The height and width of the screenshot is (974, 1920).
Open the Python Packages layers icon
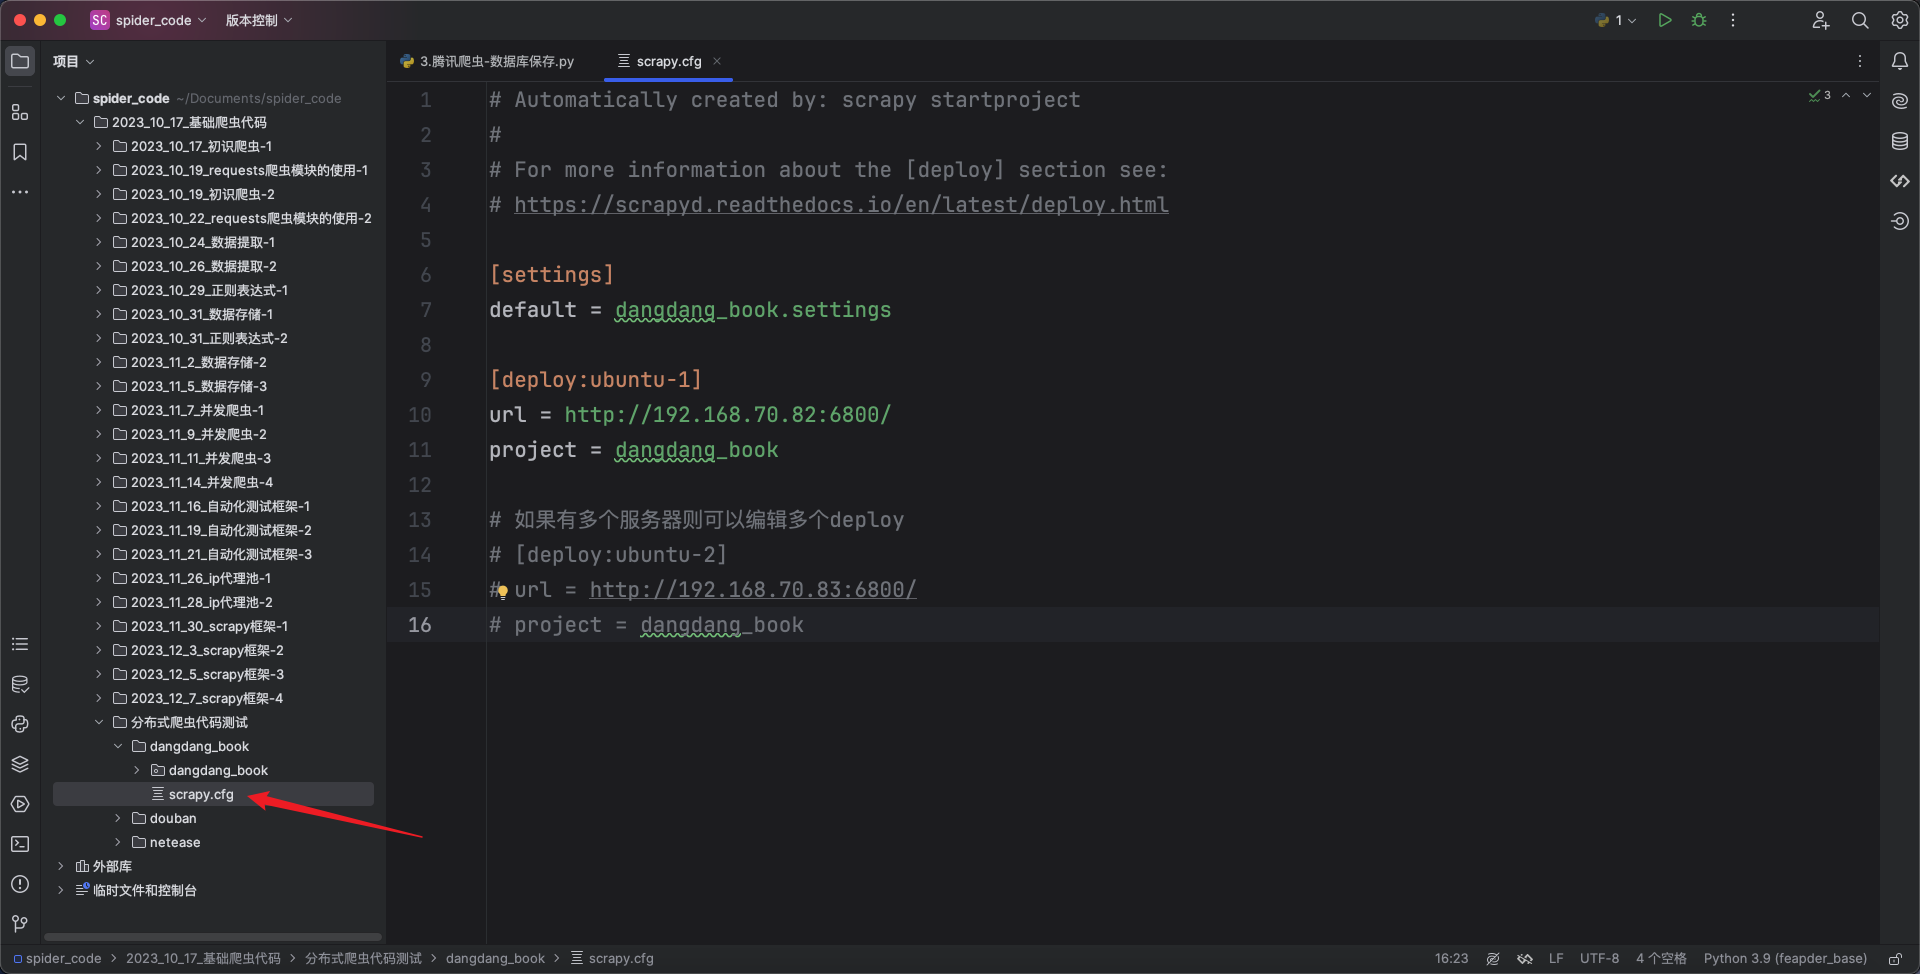click(x=20, y=764)
